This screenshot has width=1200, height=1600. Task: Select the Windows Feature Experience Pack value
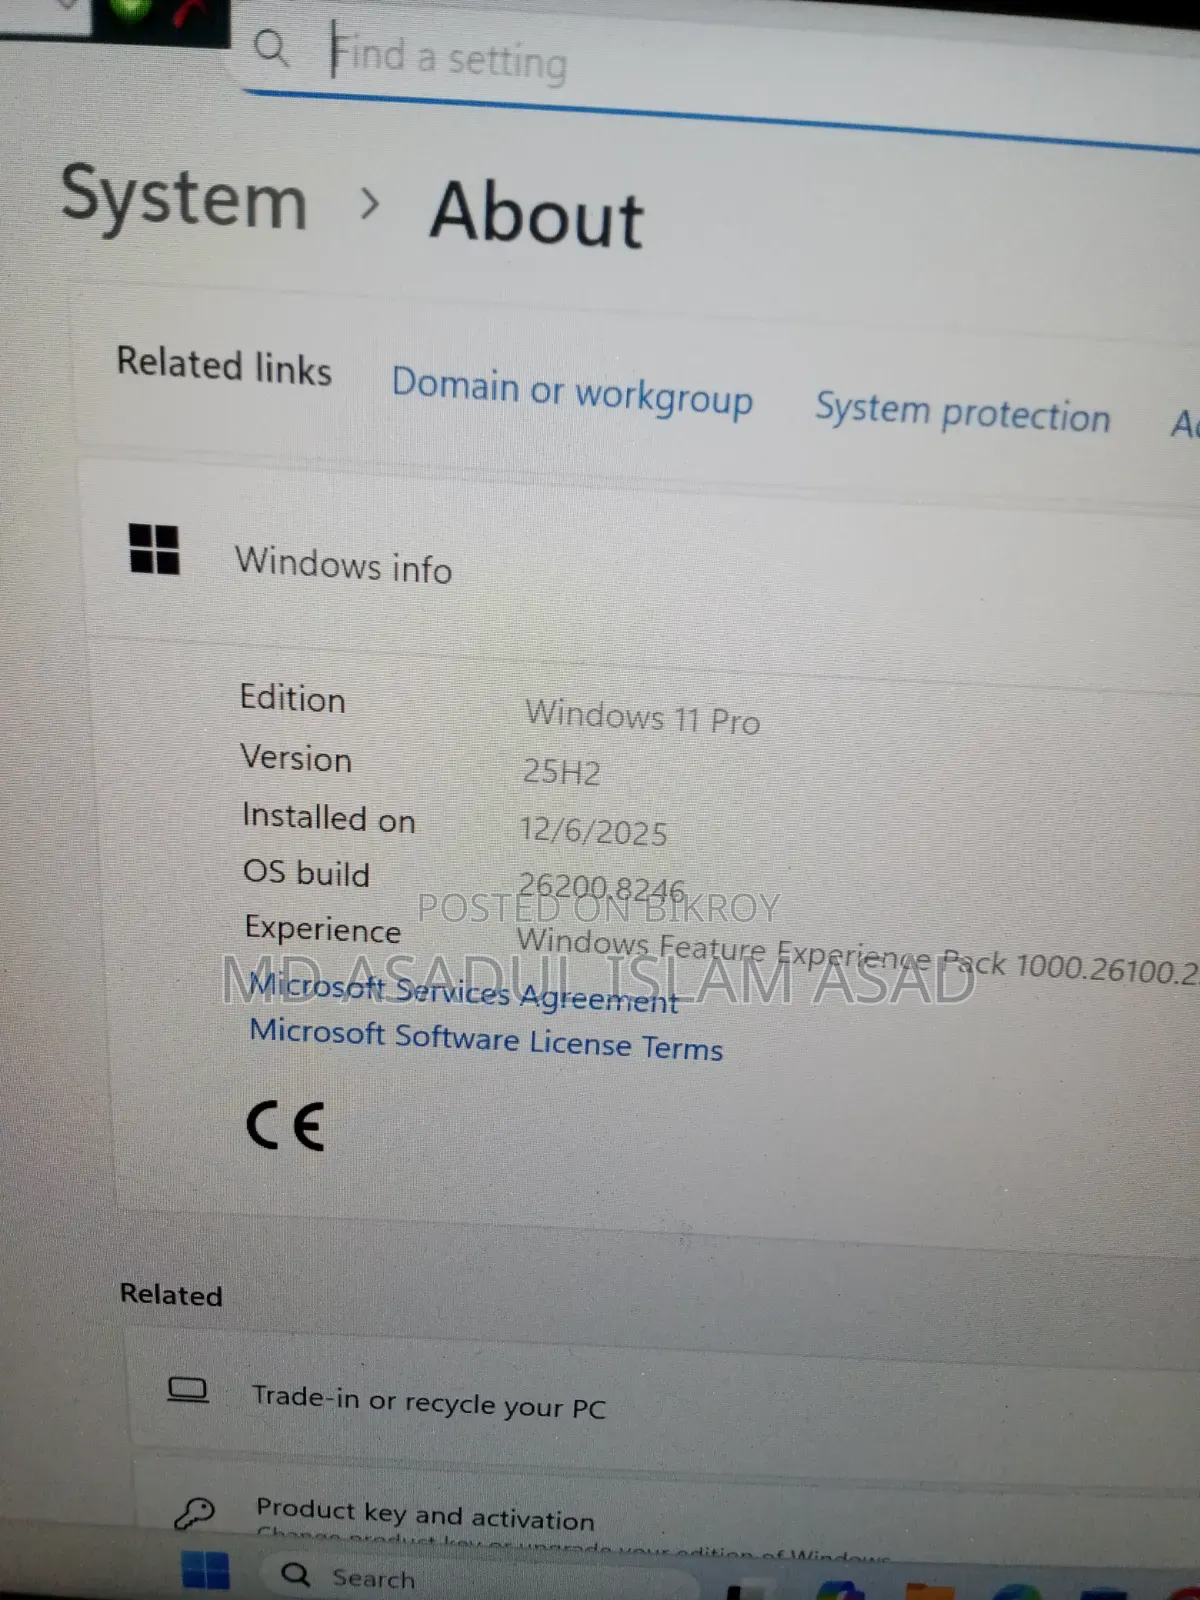(857, 957)
